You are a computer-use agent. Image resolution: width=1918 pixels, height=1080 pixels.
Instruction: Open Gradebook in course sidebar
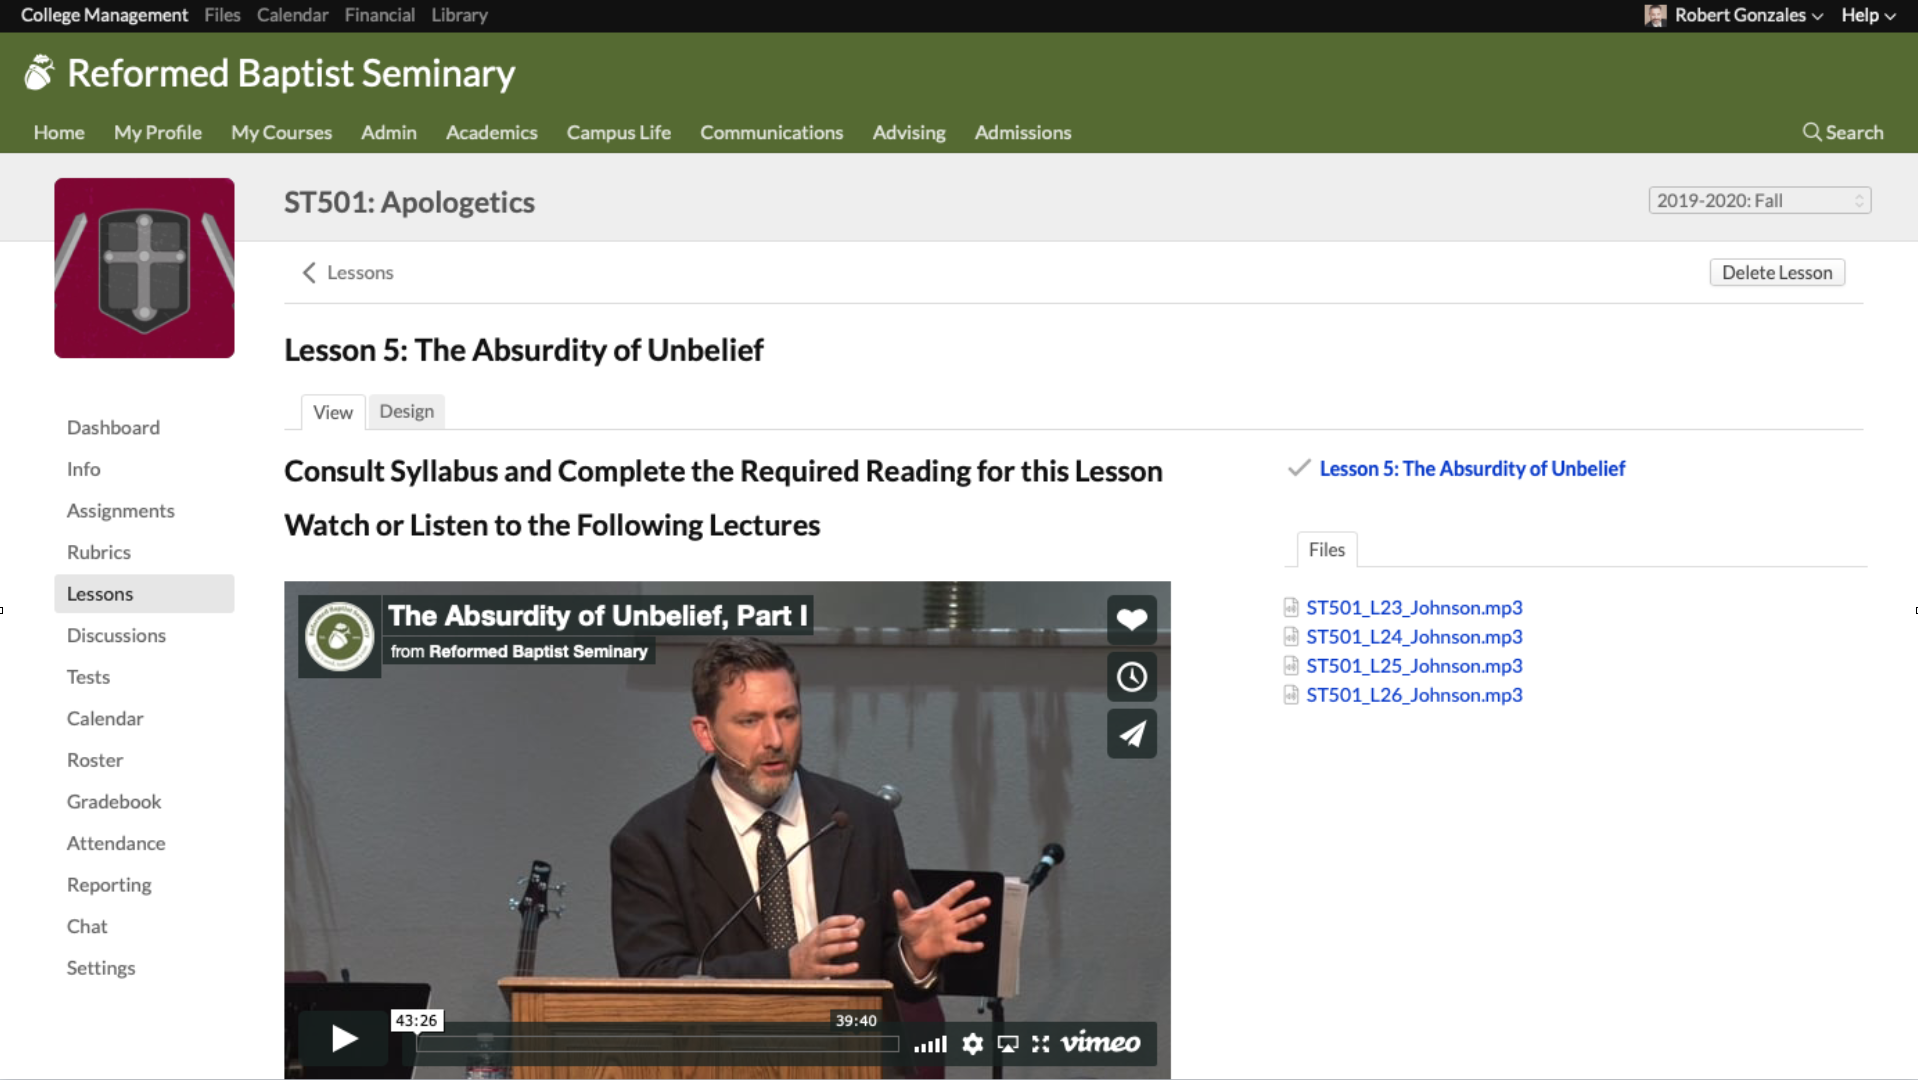click(x=113, y=802)
